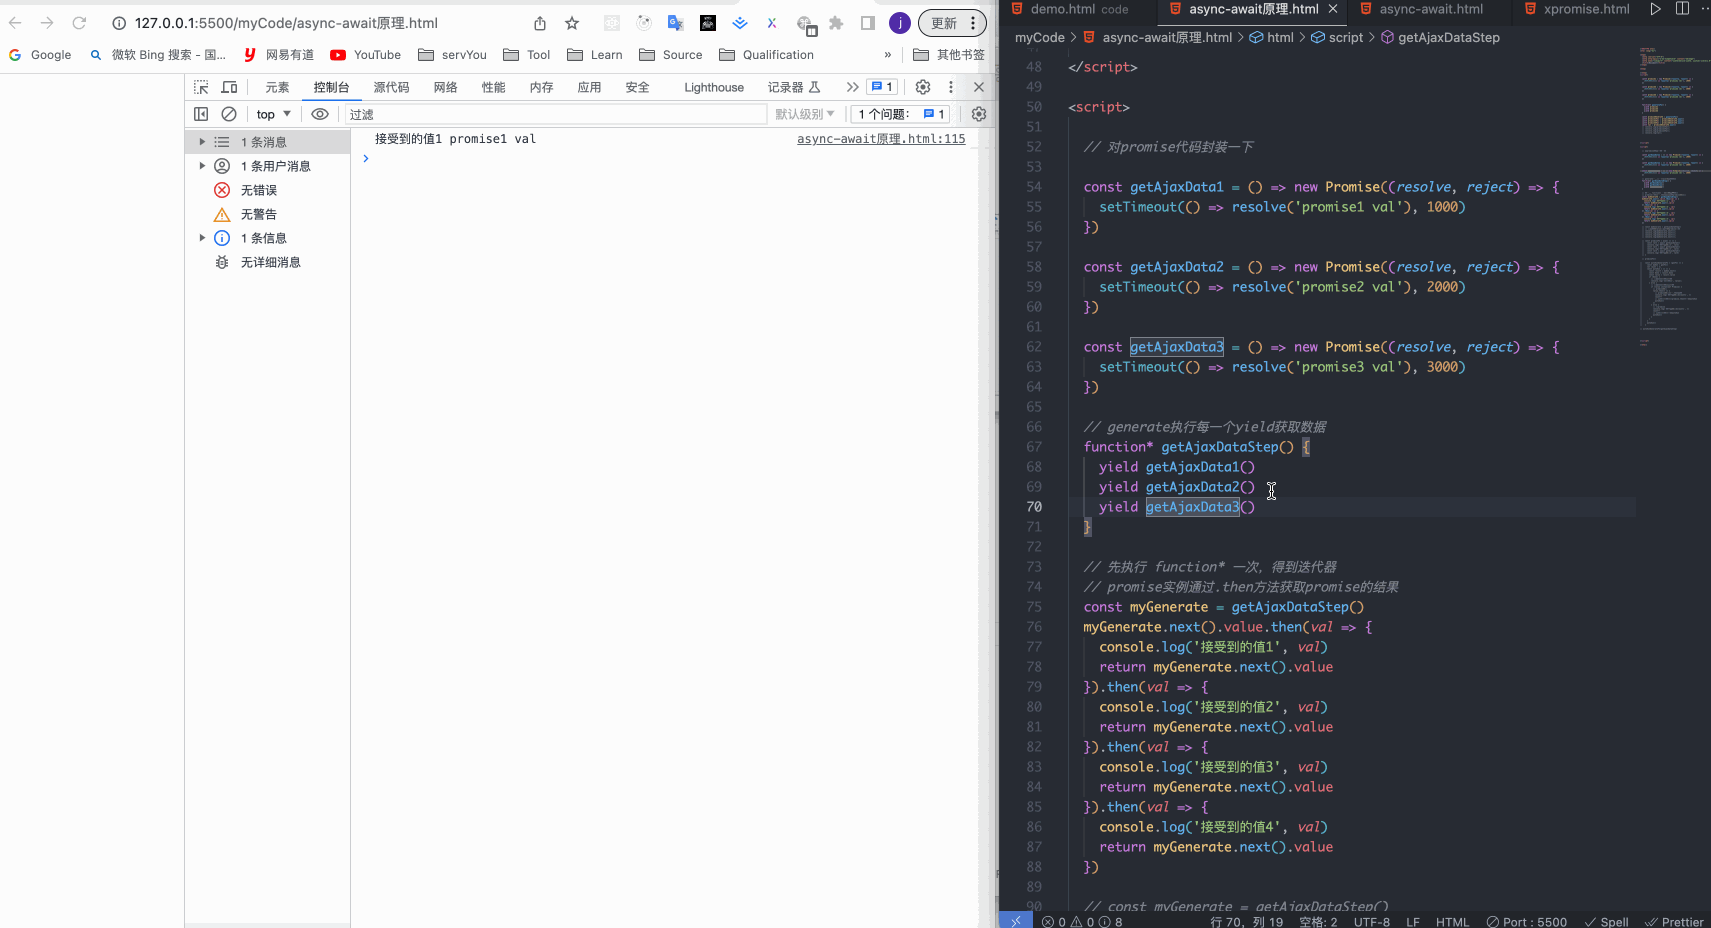
Task: Open console settings gear in the filter bar
Action: coord(979,114)
